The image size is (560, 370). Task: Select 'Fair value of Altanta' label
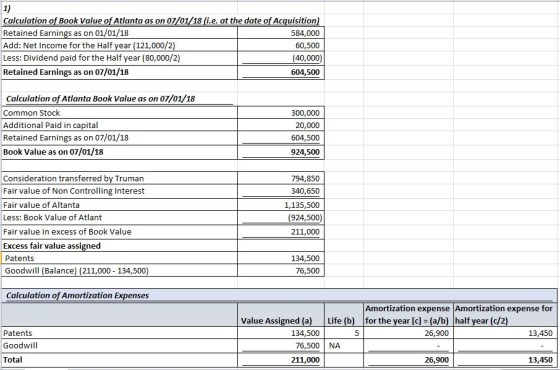point(120,205)
